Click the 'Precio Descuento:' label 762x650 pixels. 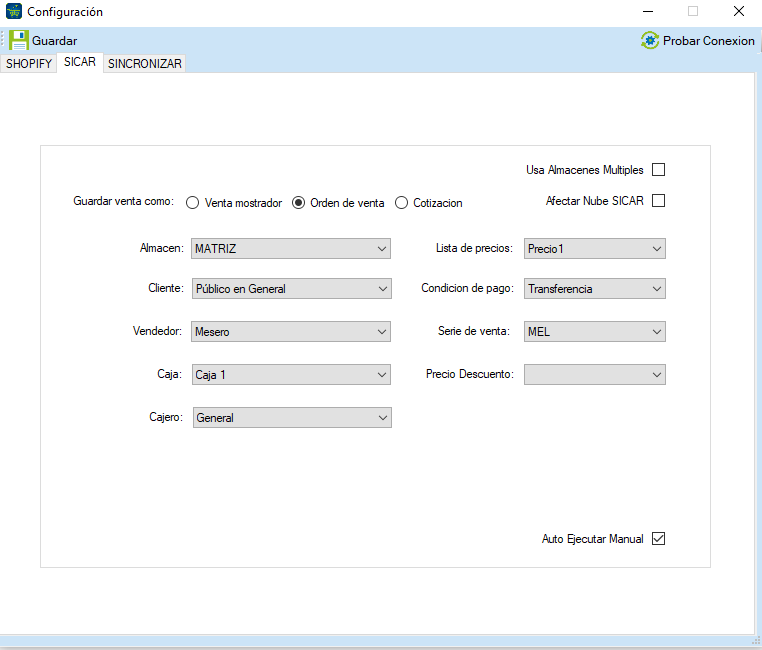click(470, 374)
